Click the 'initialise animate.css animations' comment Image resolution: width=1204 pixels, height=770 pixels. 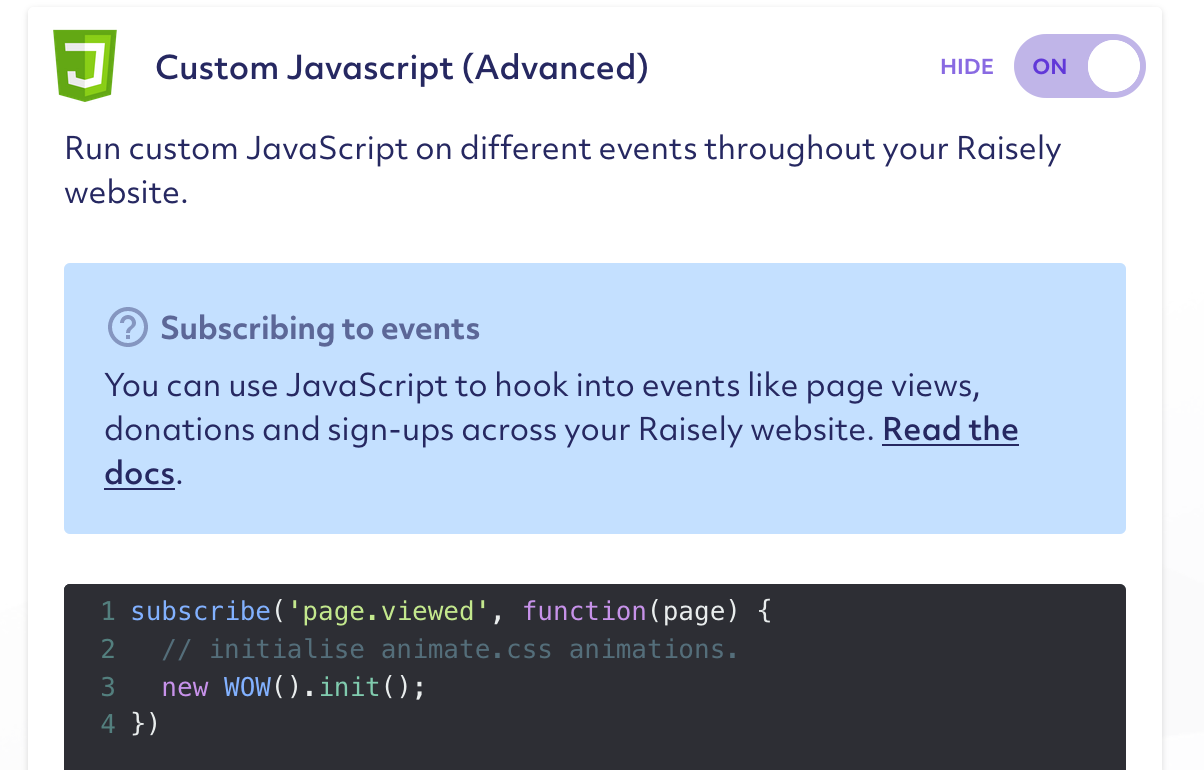point(449,649)
